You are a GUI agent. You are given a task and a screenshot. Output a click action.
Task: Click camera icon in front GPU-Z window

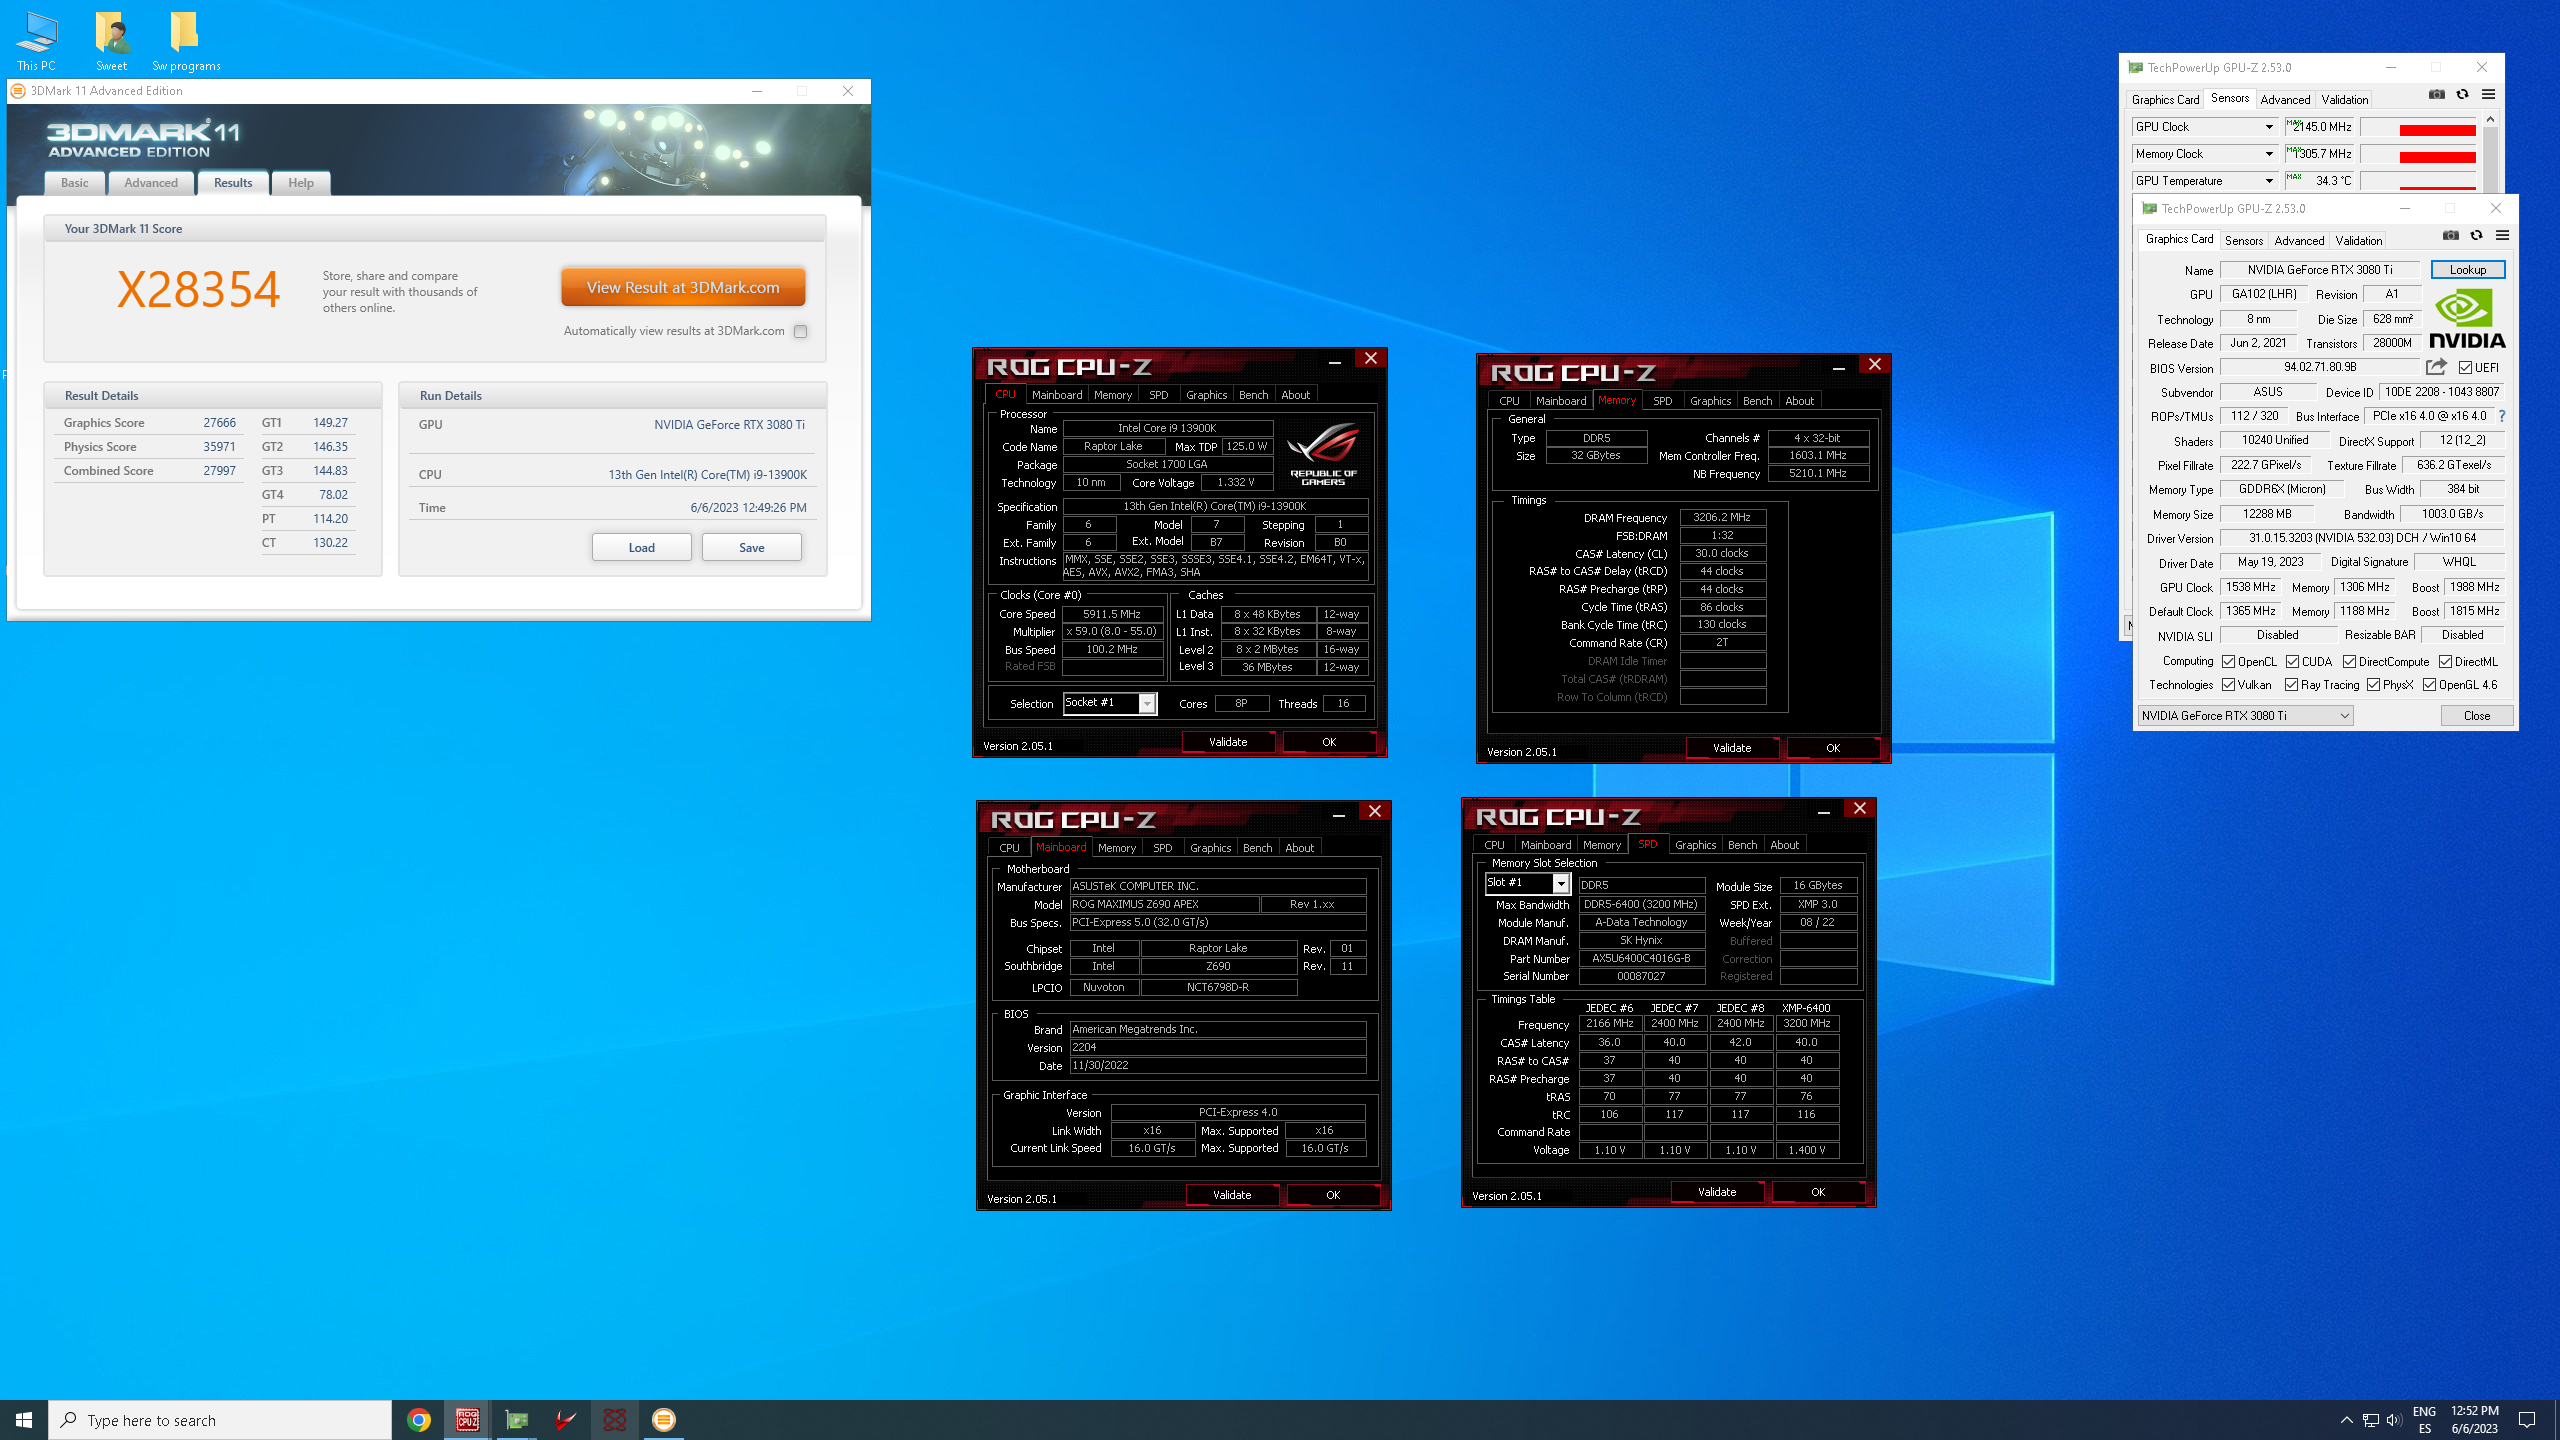[2451, 236]
